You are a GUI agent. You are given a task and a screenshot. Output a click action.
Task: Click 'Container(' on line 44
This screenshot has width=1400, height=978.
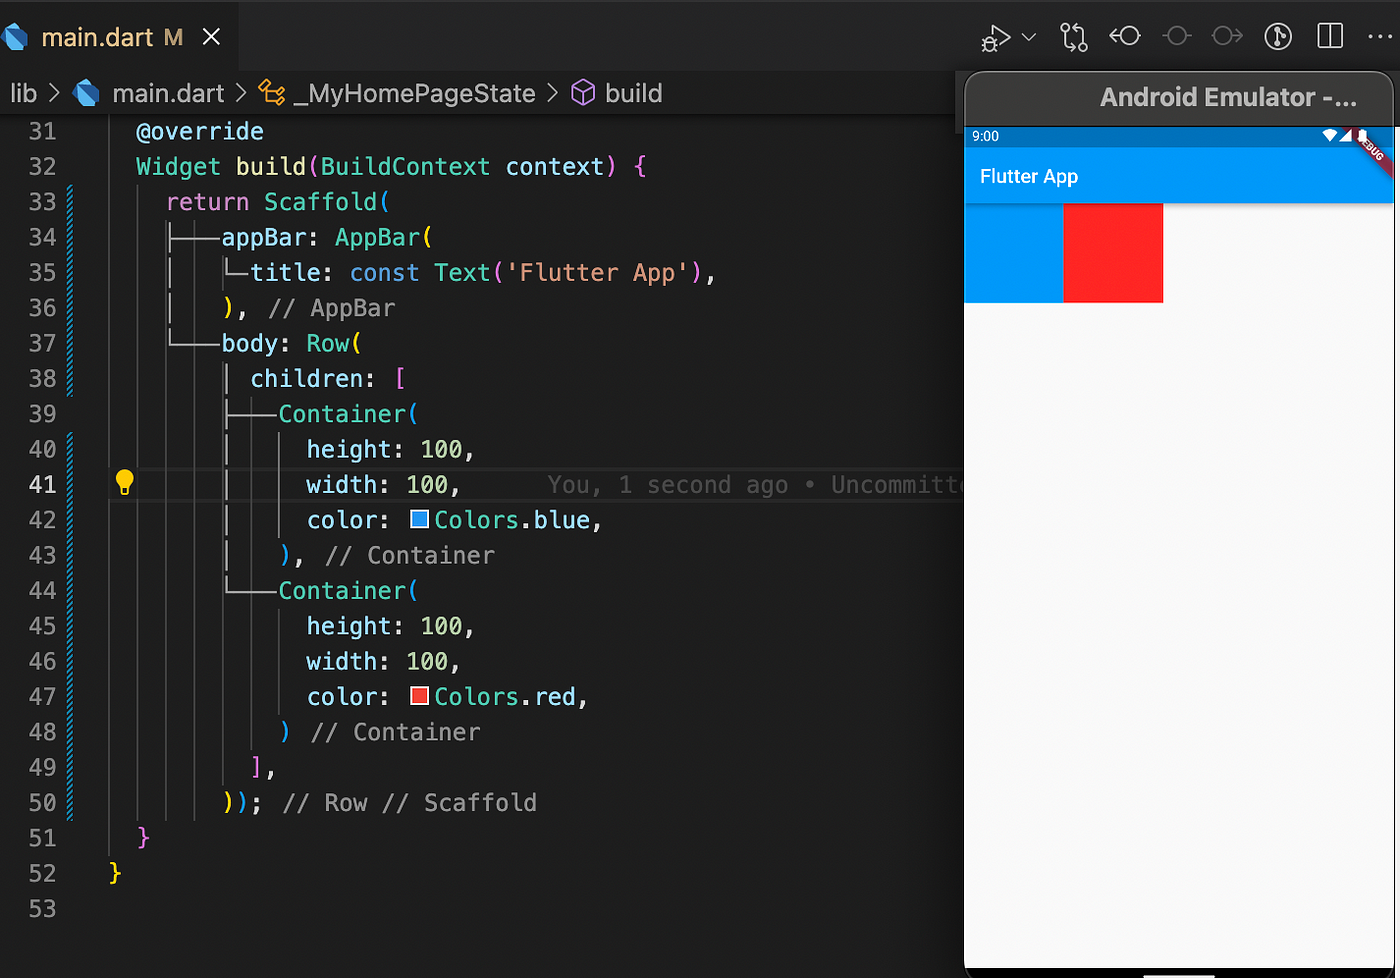pyautogui.click(x=348, y=590)
